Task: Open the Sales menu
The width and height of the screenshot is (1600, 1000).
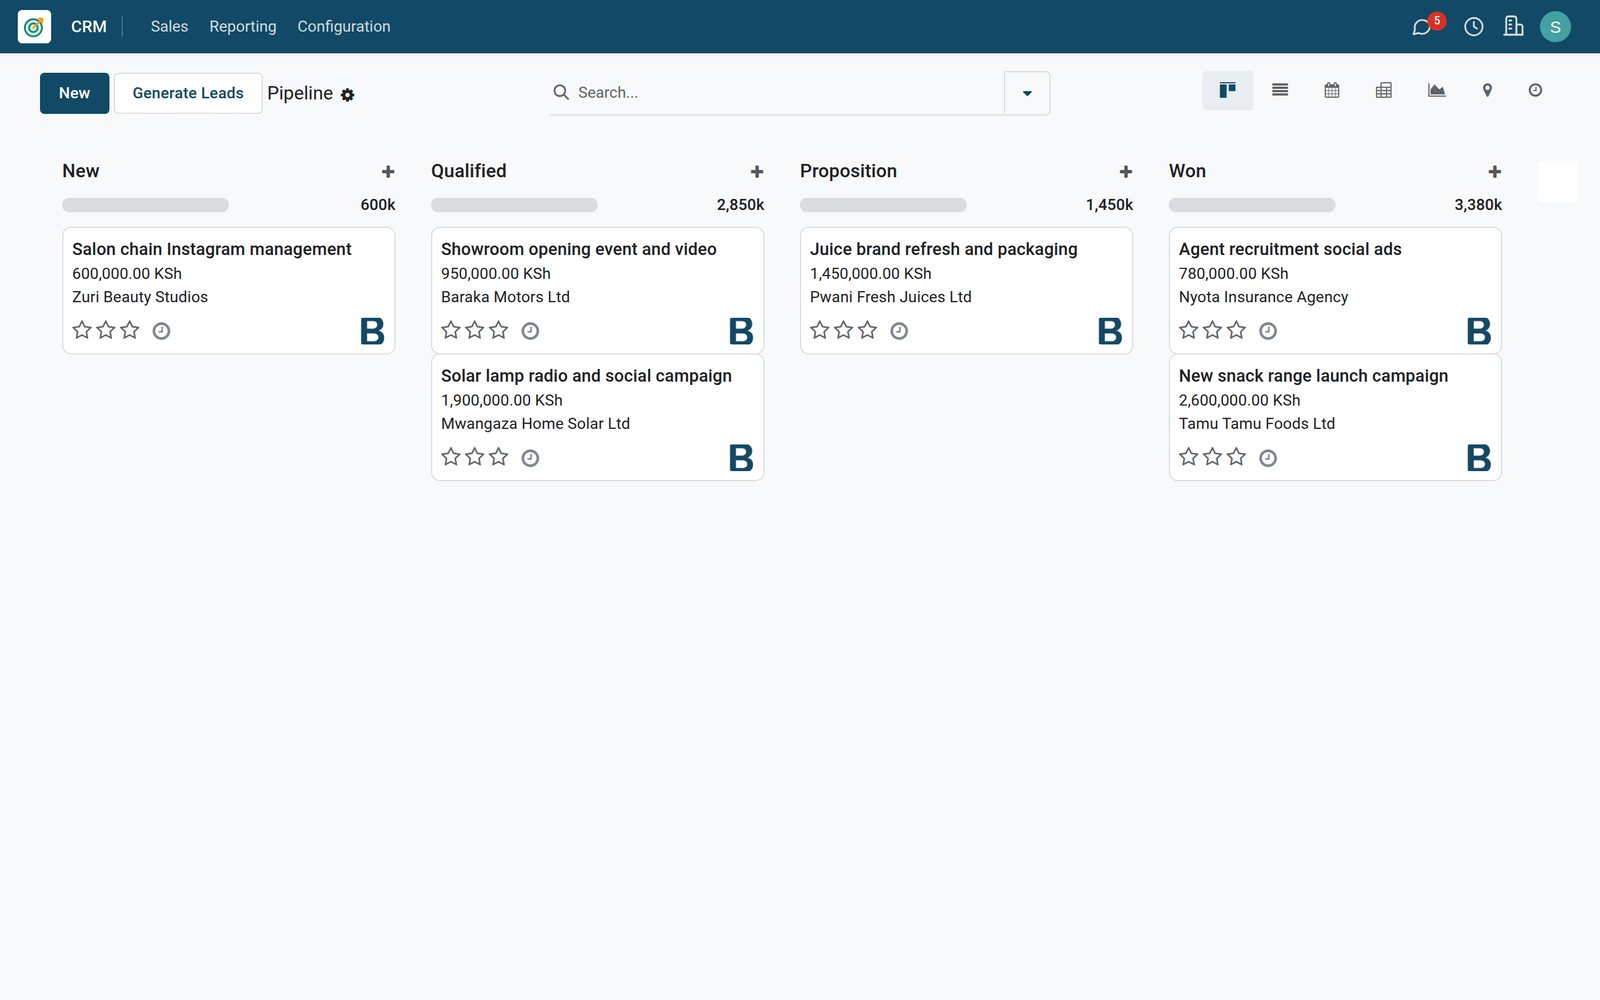Action: [x=169, y=27]
